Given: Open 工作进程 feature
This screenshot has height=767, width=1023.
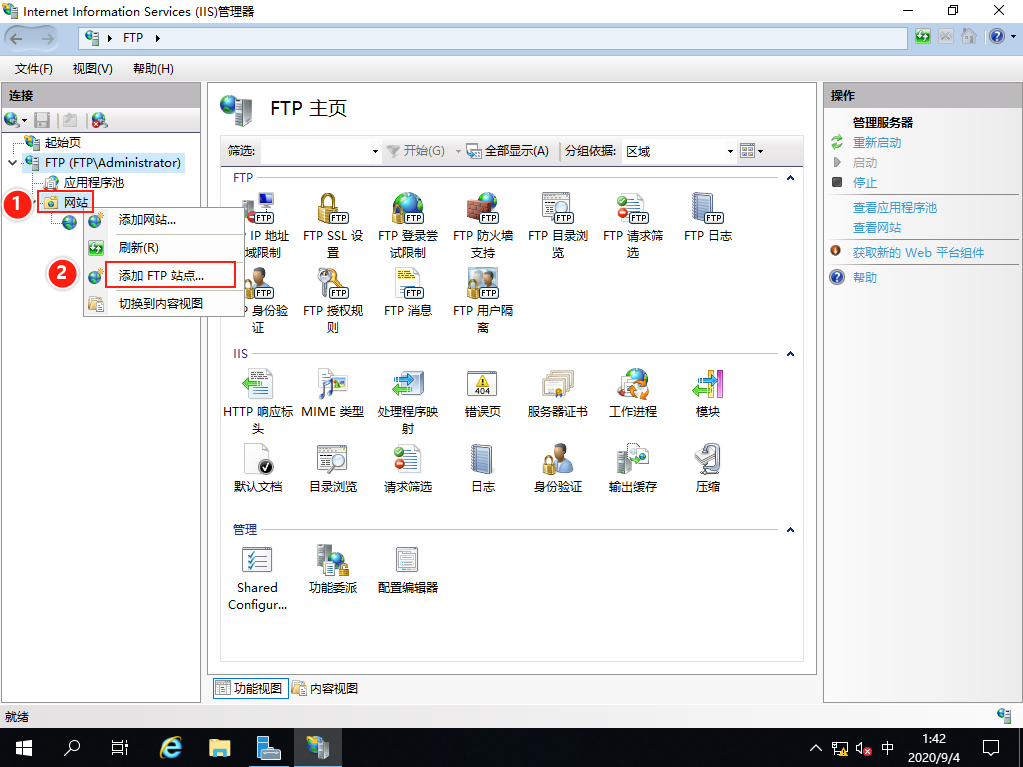Looking at the screenshot, I should (633, 393).
